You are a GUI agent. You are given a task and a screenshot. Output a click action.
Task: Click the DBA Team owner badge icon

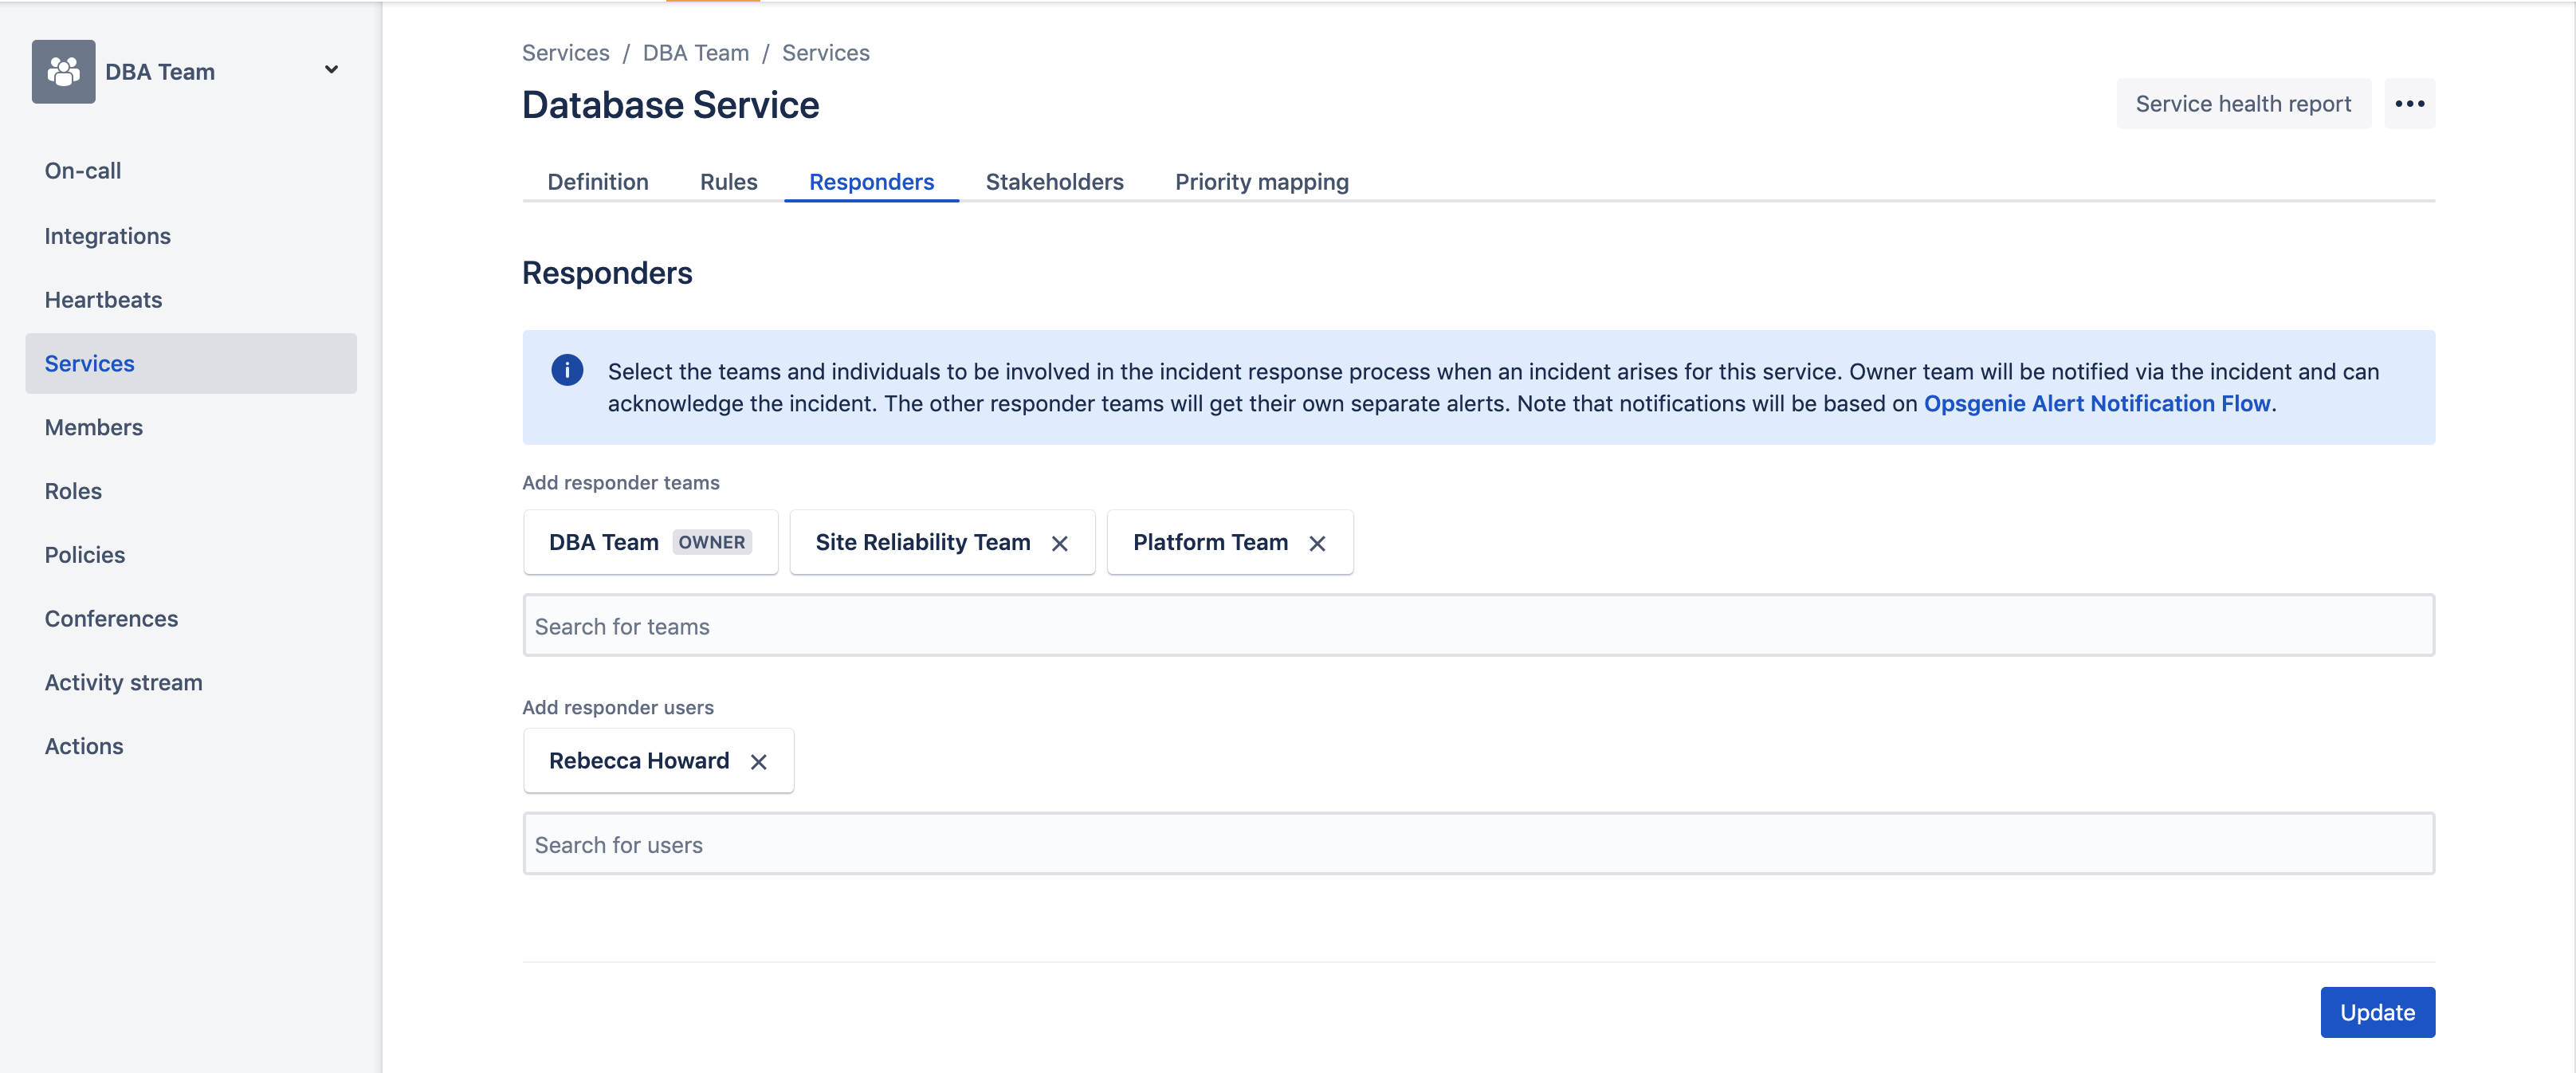point(712,539)
